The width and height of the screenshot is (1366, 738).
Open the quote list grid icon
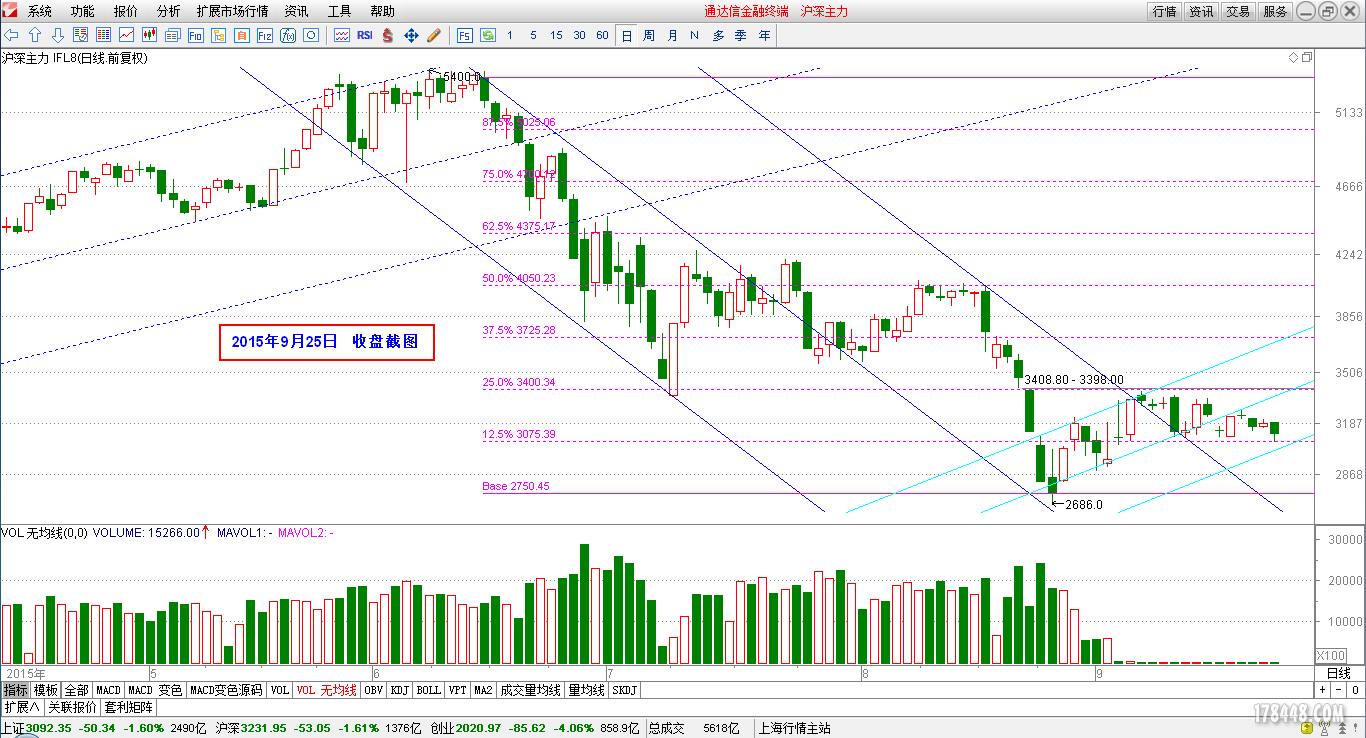click(103, 35)
